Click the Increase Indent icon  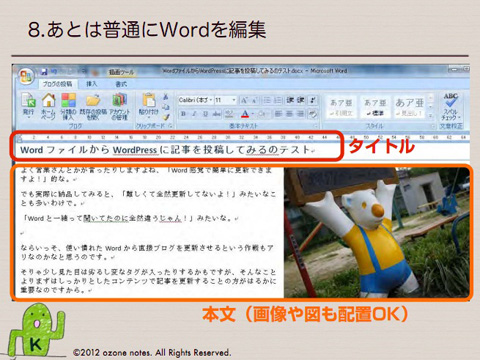[301, 100]
